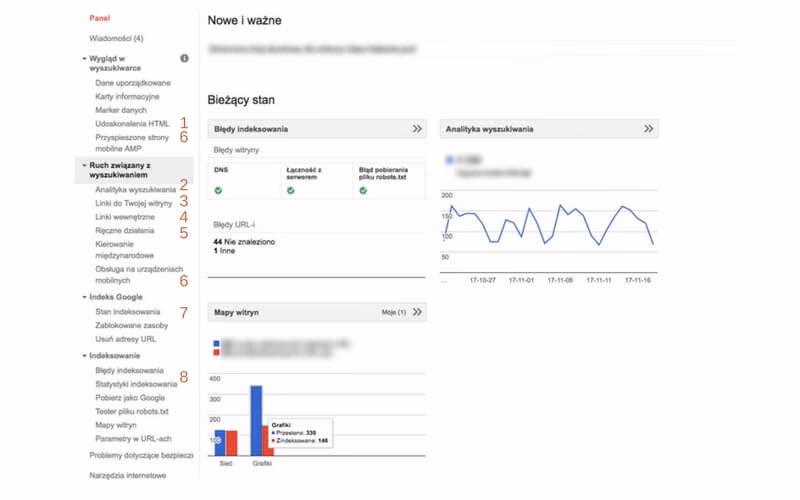Open Marker danych page
800x500 pixels.
121,110
